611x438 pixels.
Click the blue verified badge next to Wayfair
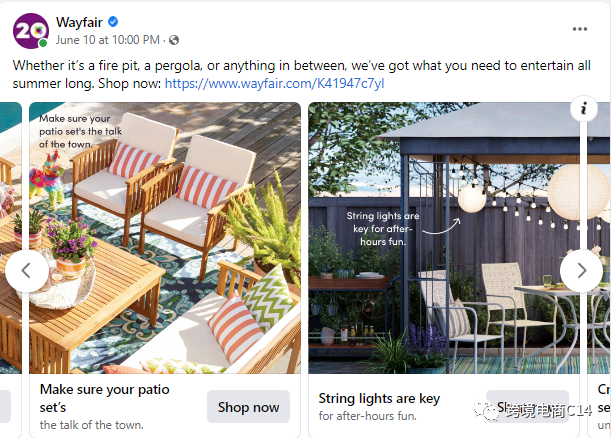[x=113, y=22]
